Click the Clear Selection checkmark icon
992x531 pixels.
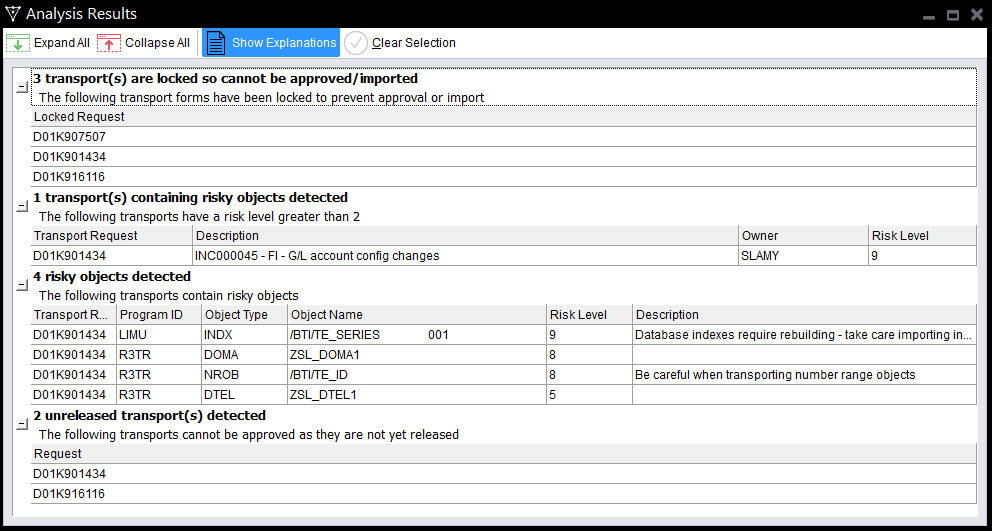[356, 43]
